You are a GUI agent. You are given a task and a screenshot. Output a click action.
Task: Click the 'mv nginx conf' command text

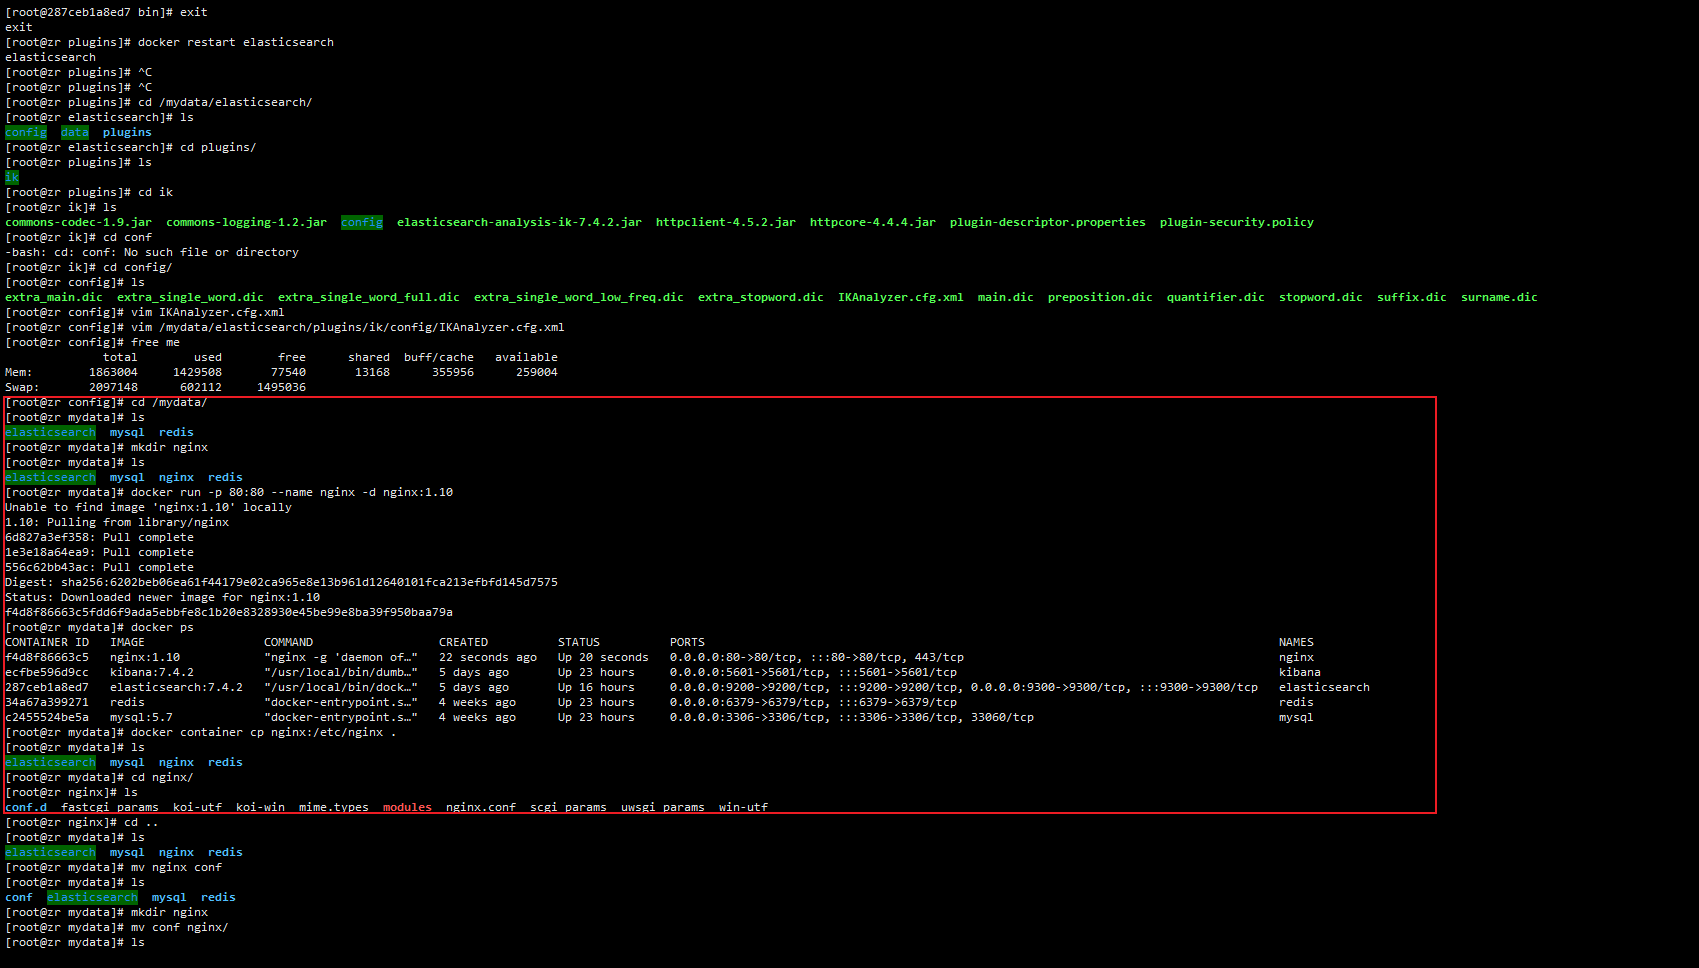[176, 867]
